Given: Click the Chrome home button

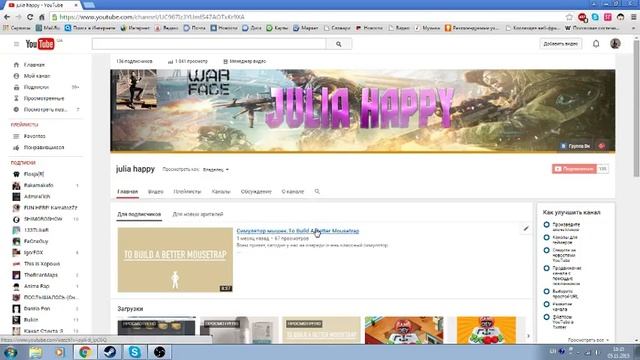Looking at the screenshot, I should coord(42,17).
